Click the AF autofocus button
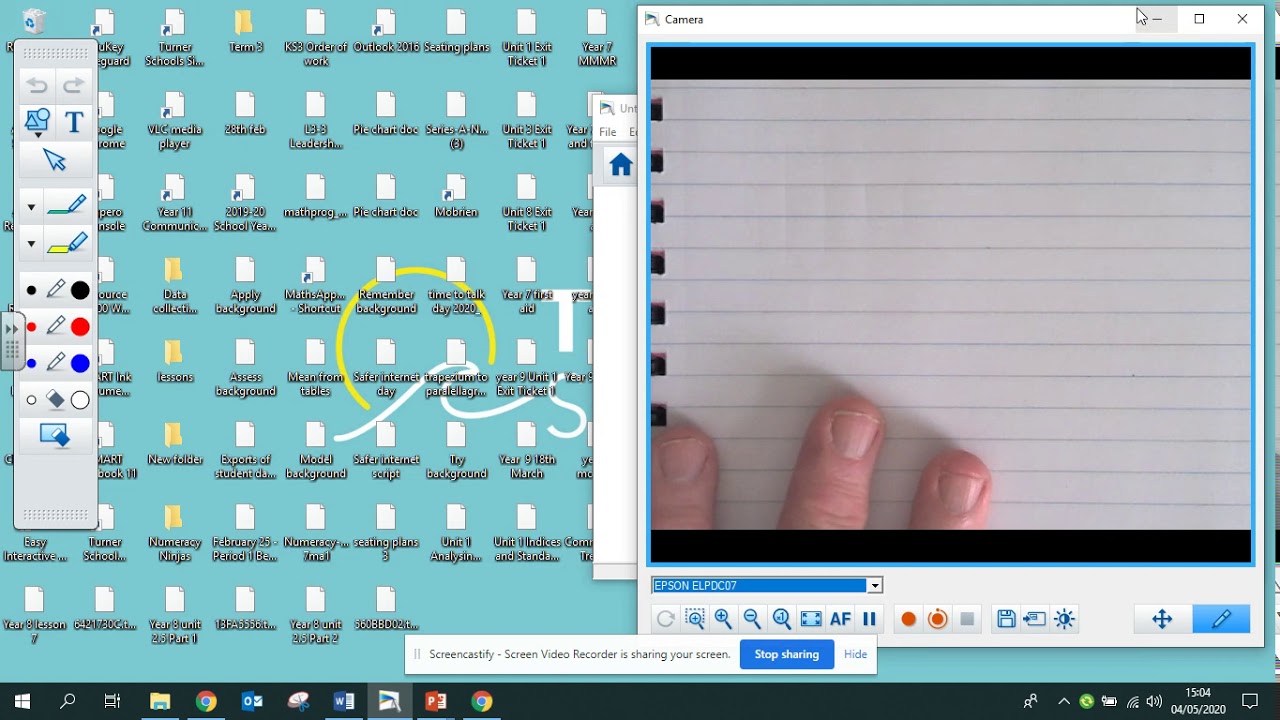This screenshot has width=1280, height=720. click(x=840, y=619)
